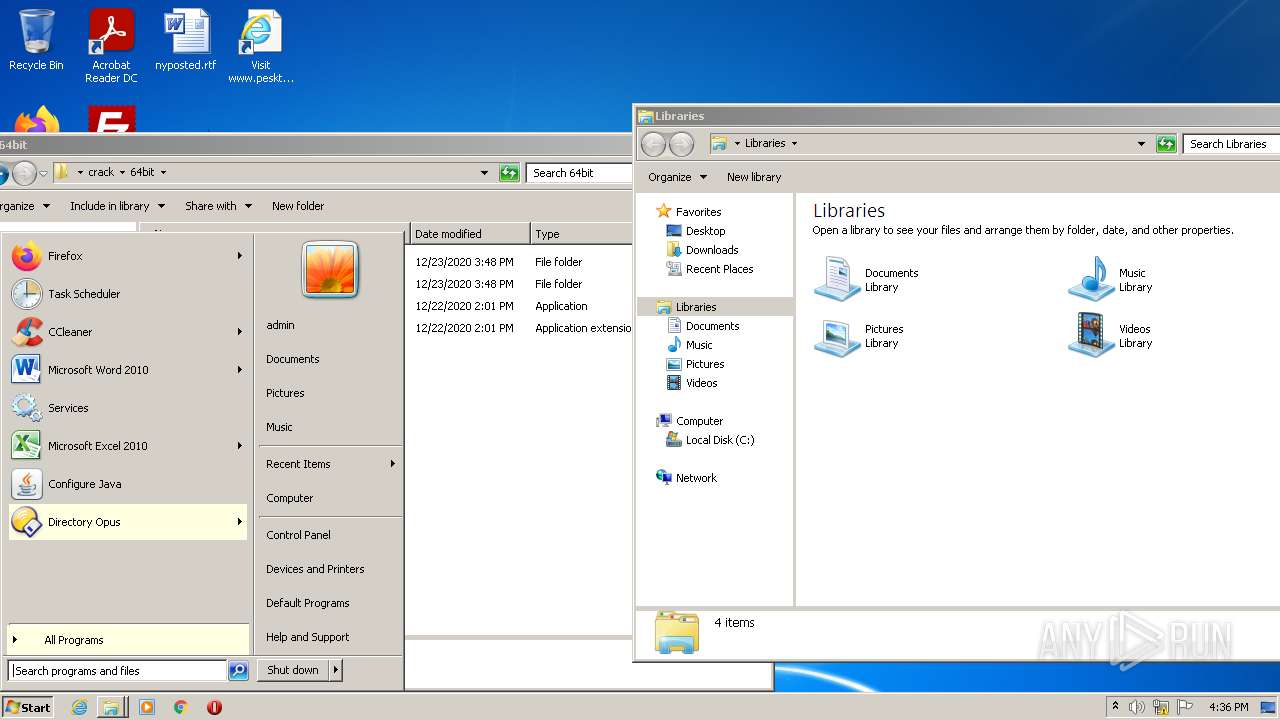The width and height of the screenshot is (1280, 720).
Task: Open the media player taskbar icon
Action: [x=147, y=707]
